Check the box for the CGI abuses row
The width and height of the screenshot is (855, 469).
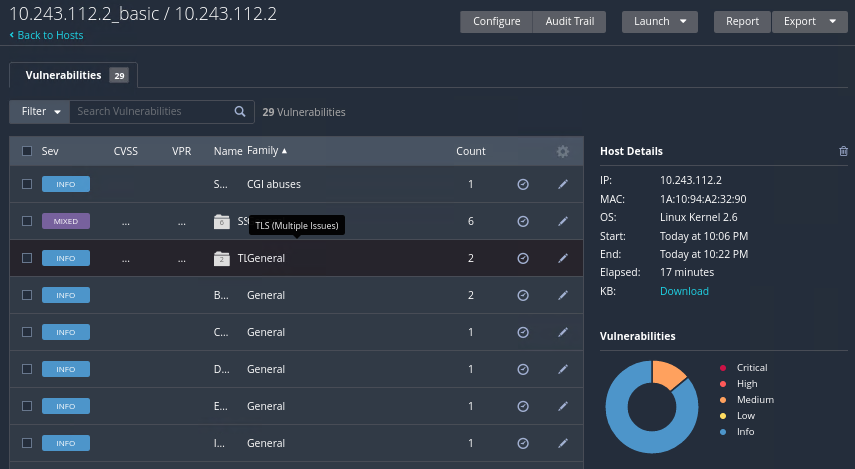(x=27, y=184)
